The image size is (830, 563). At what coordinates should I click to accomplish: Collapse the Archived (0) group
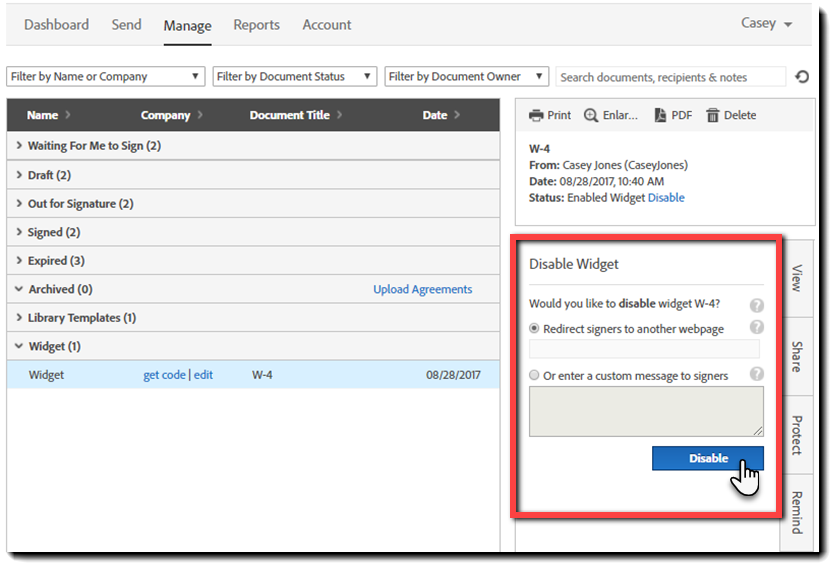(19, 289)
